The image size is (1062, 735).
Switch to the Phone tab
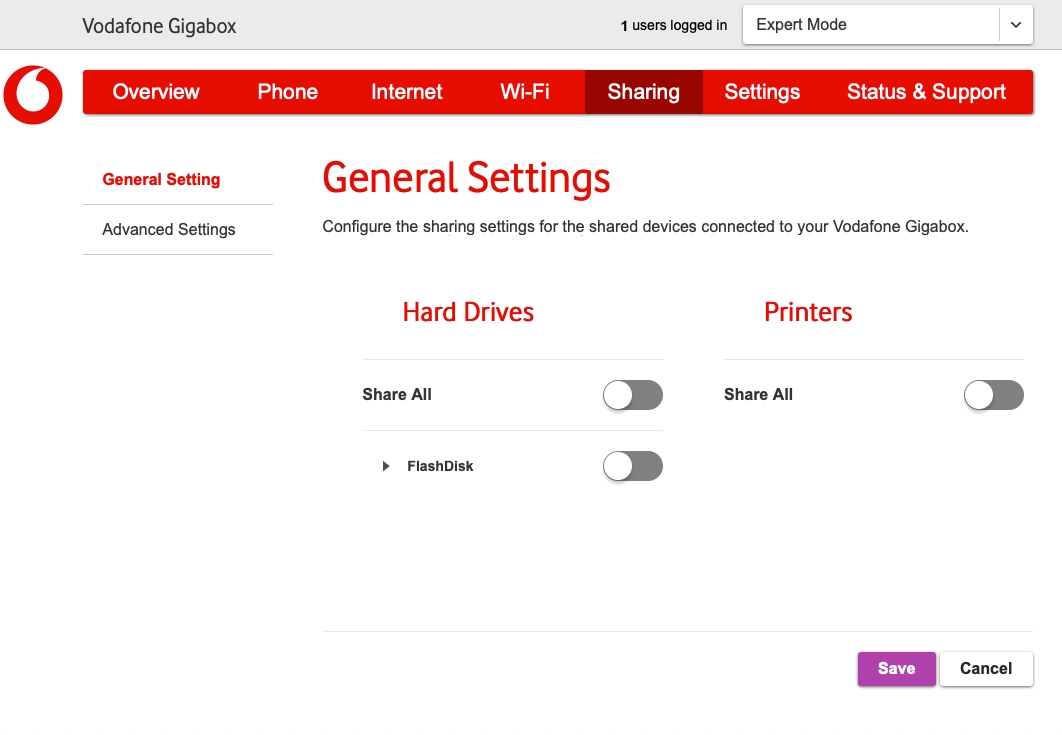pos(287,92)
